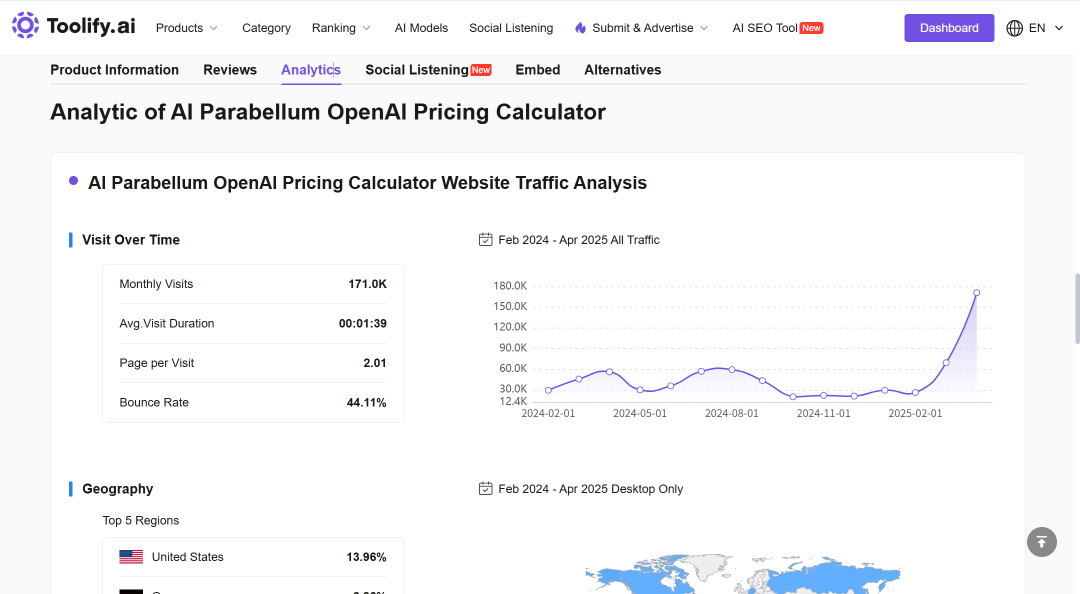This screenshot has width=1080, height=594.
Task: Click the United States flag icon
Action: coord(131,557)
